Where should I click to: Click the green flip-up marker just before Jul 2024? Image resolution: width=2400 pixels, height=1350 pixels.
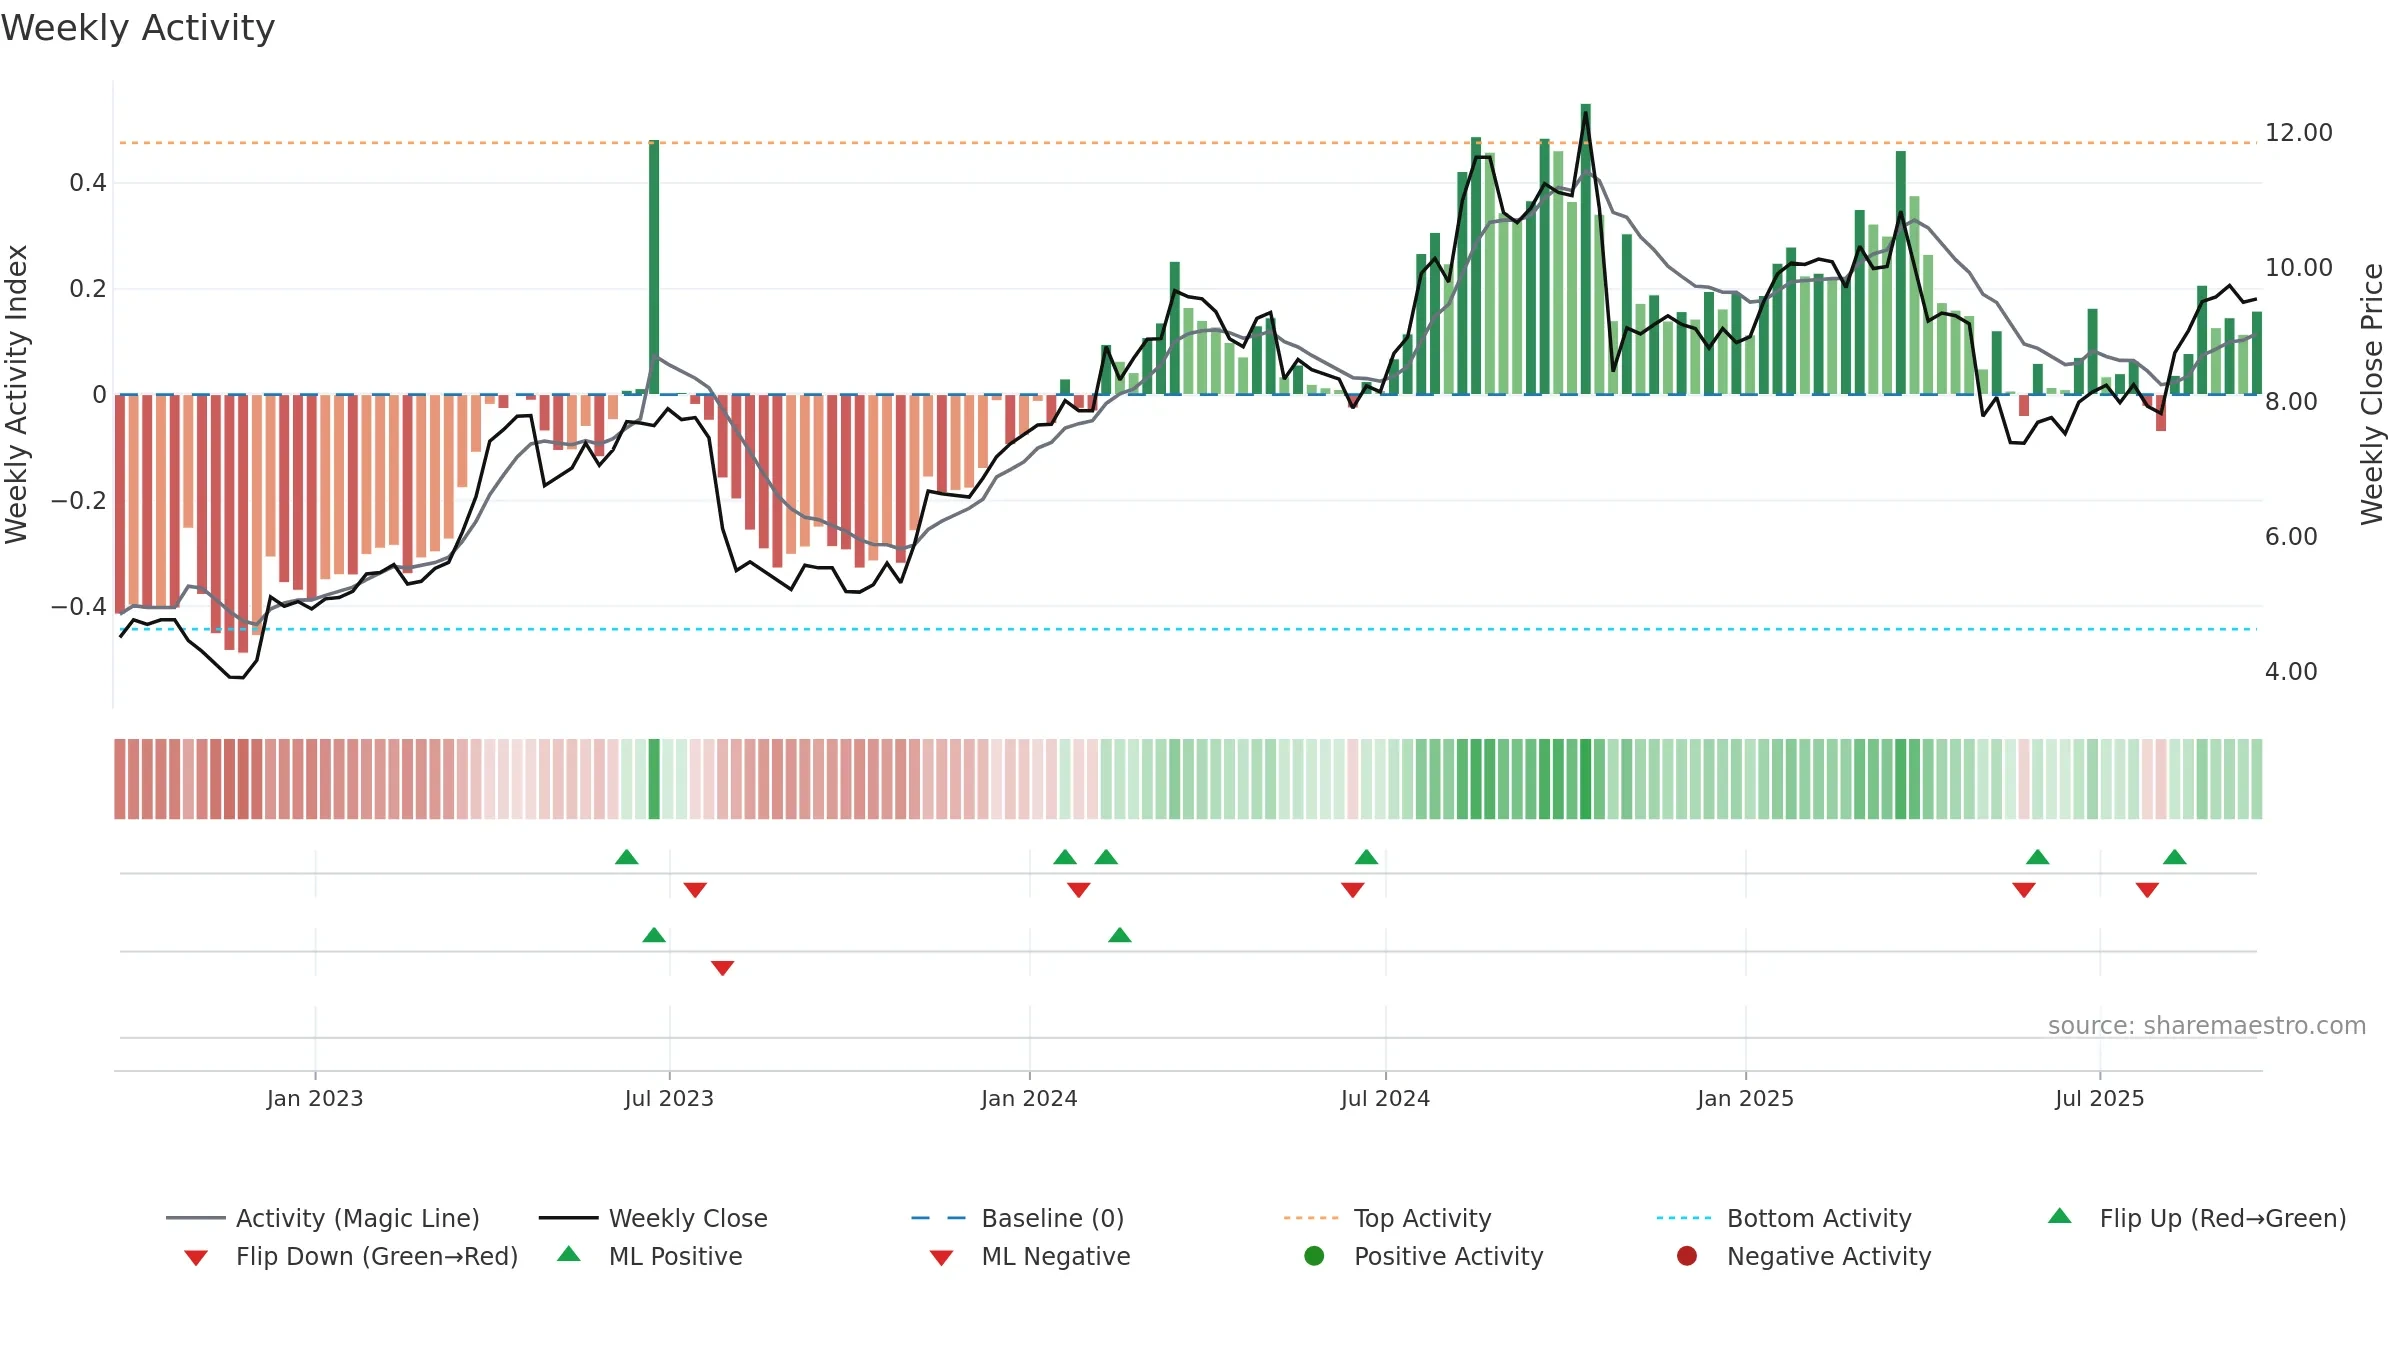pyautogui.click(x=1366, y=857)
